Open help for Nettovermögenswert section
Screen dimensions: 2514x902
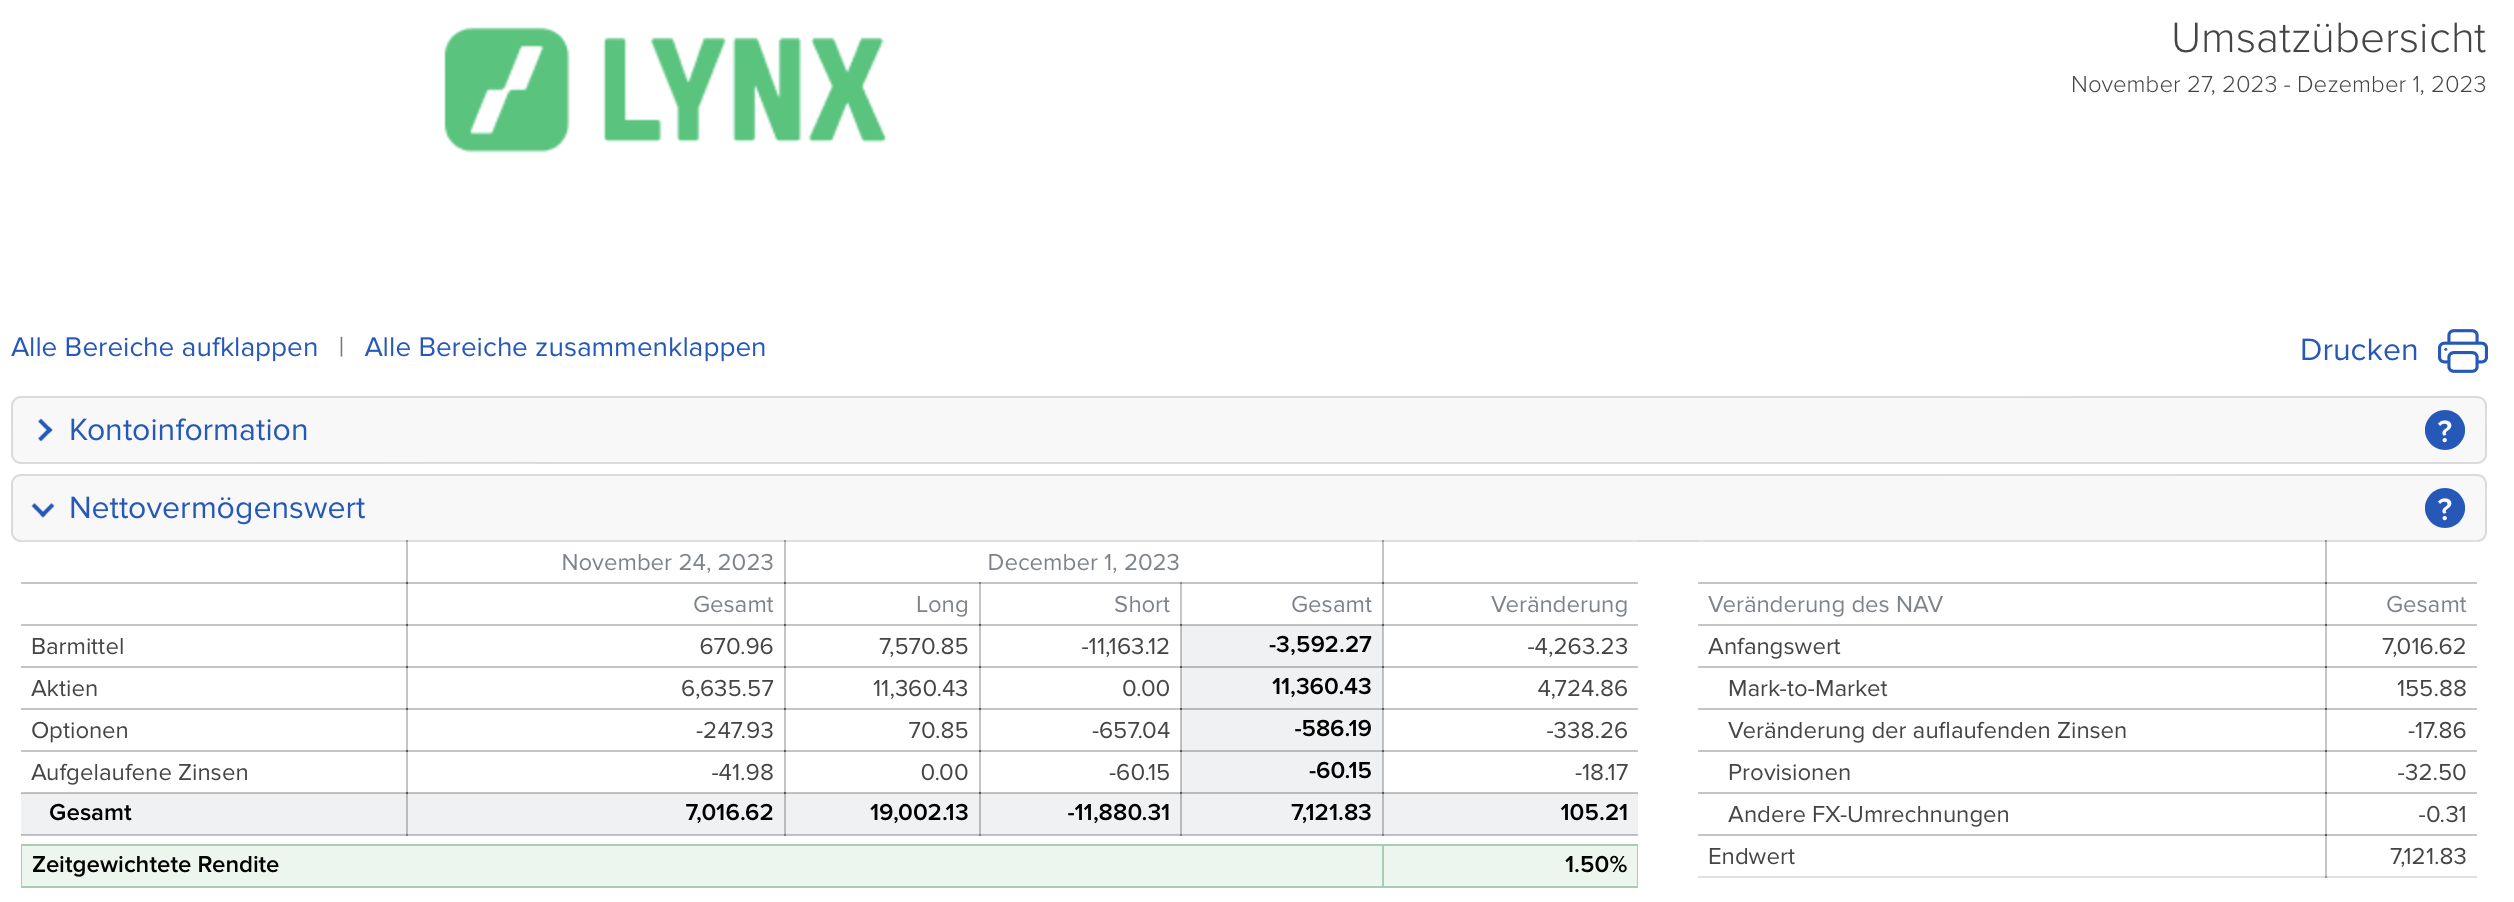2444,509
